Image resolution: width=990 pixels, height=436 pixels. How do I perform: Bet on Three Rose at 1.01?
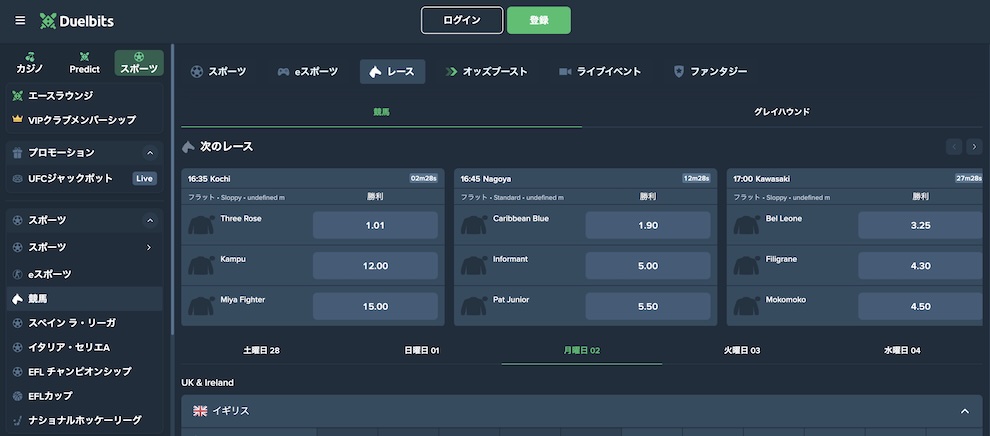[375, 225]
